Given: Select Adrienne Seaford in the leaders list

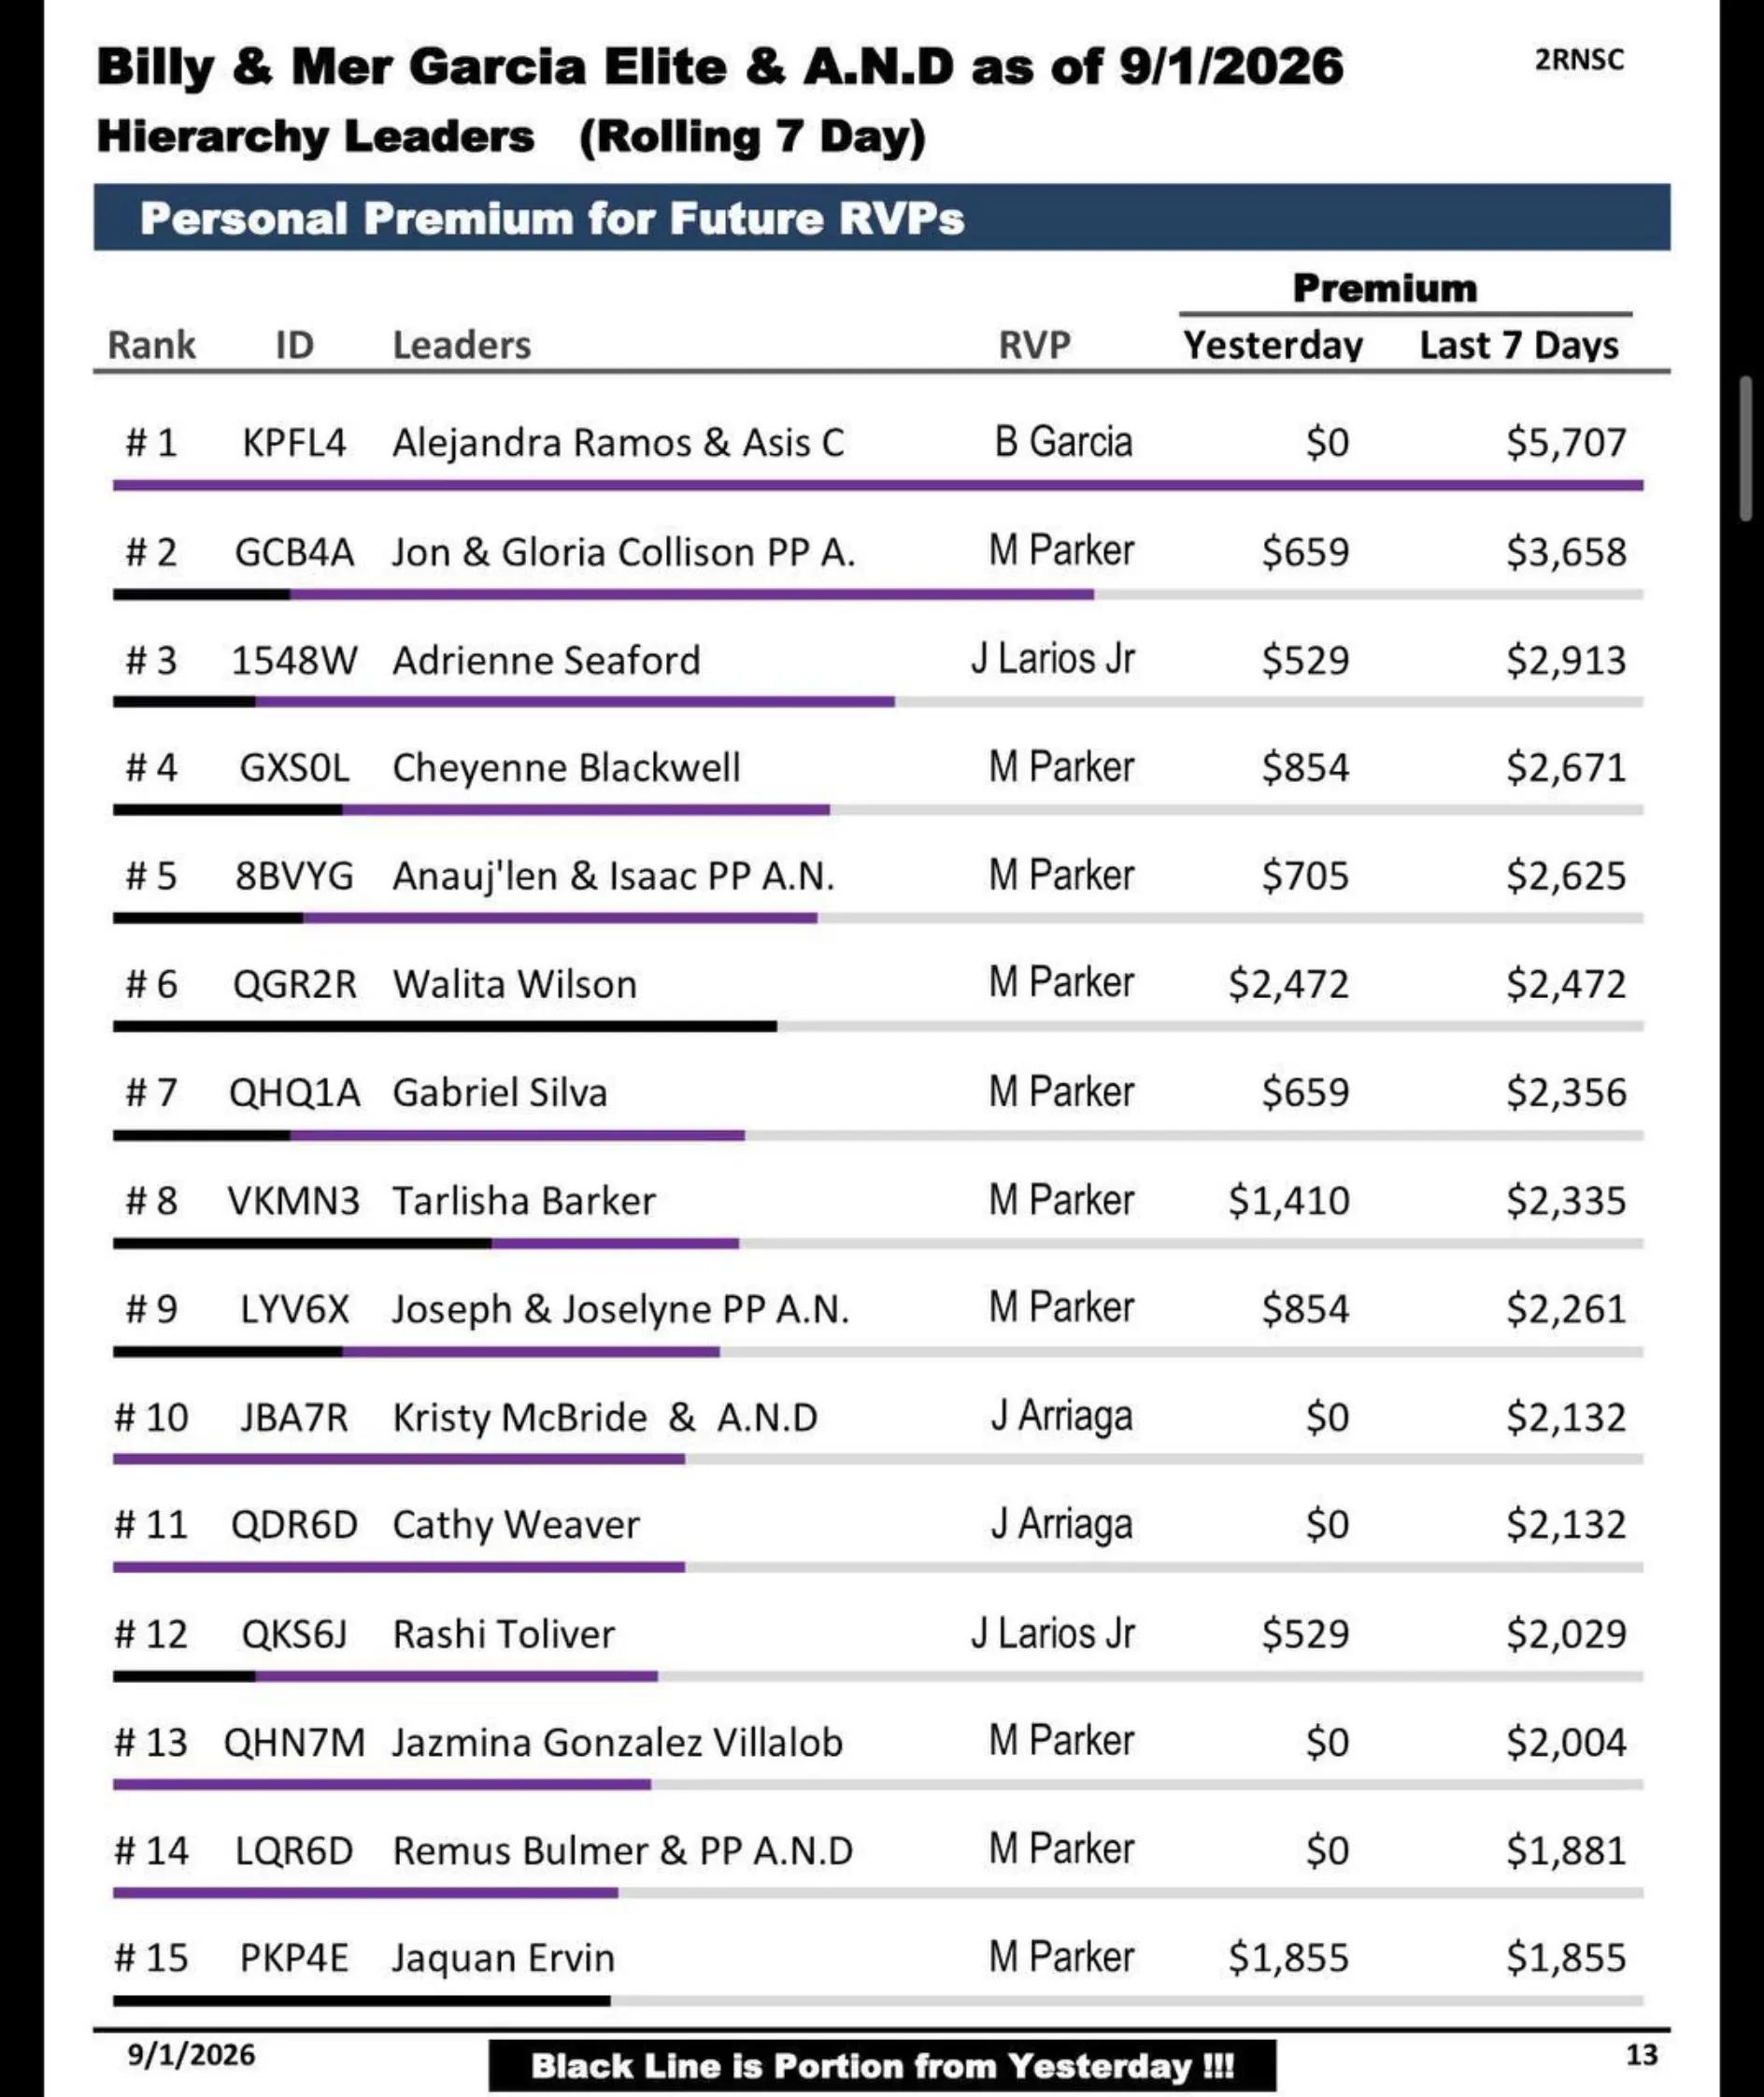Looking at the screenshot, I should [x=546, y=660].
